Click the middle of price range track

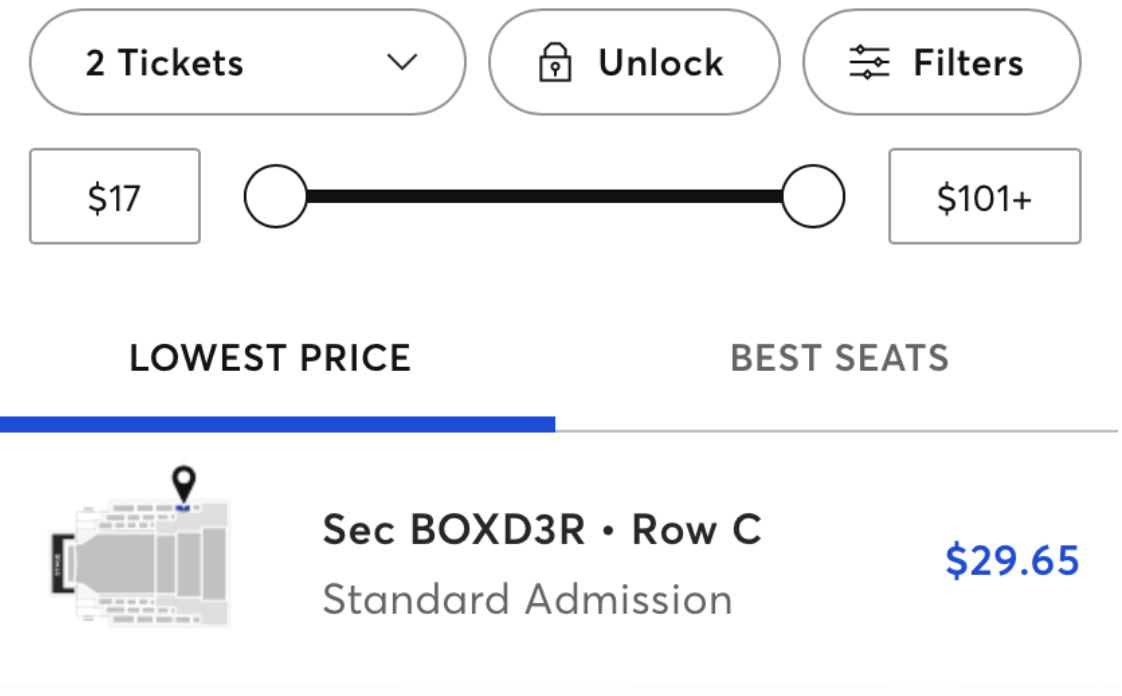[x=544, y=197]
